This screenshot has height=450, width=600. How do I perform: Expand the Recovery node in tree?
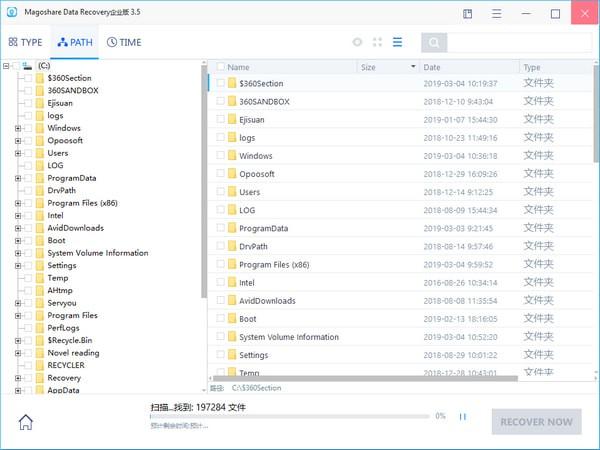(x=18, y=378)
